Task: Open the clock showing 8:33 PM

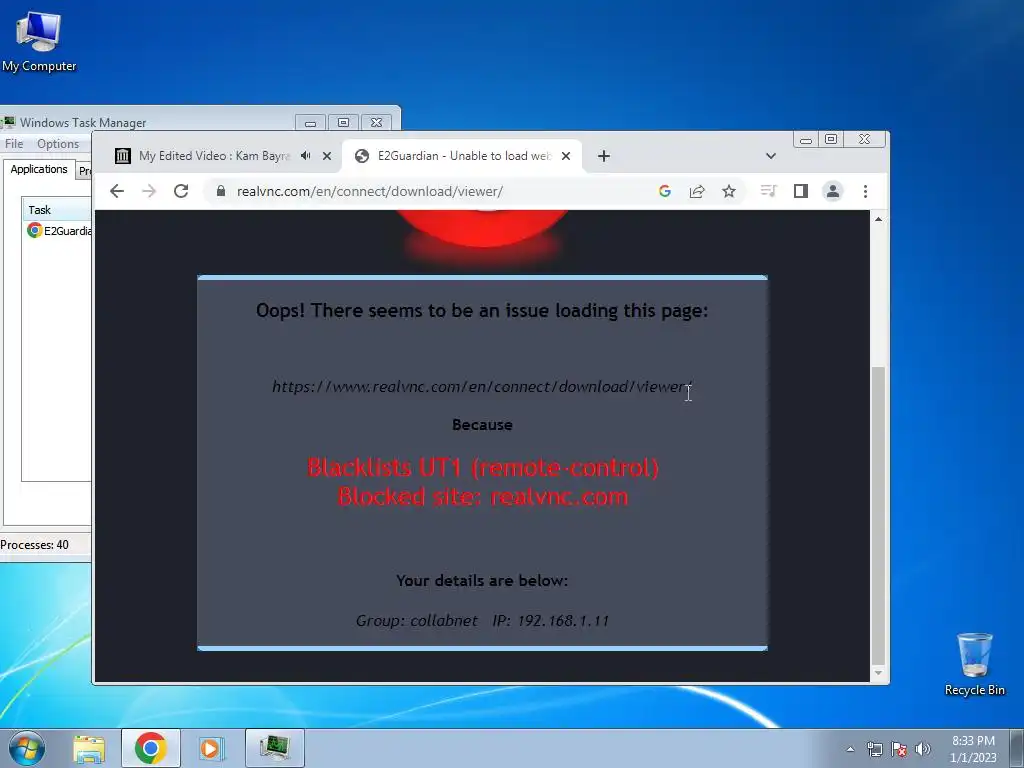Action: [973, 748]
